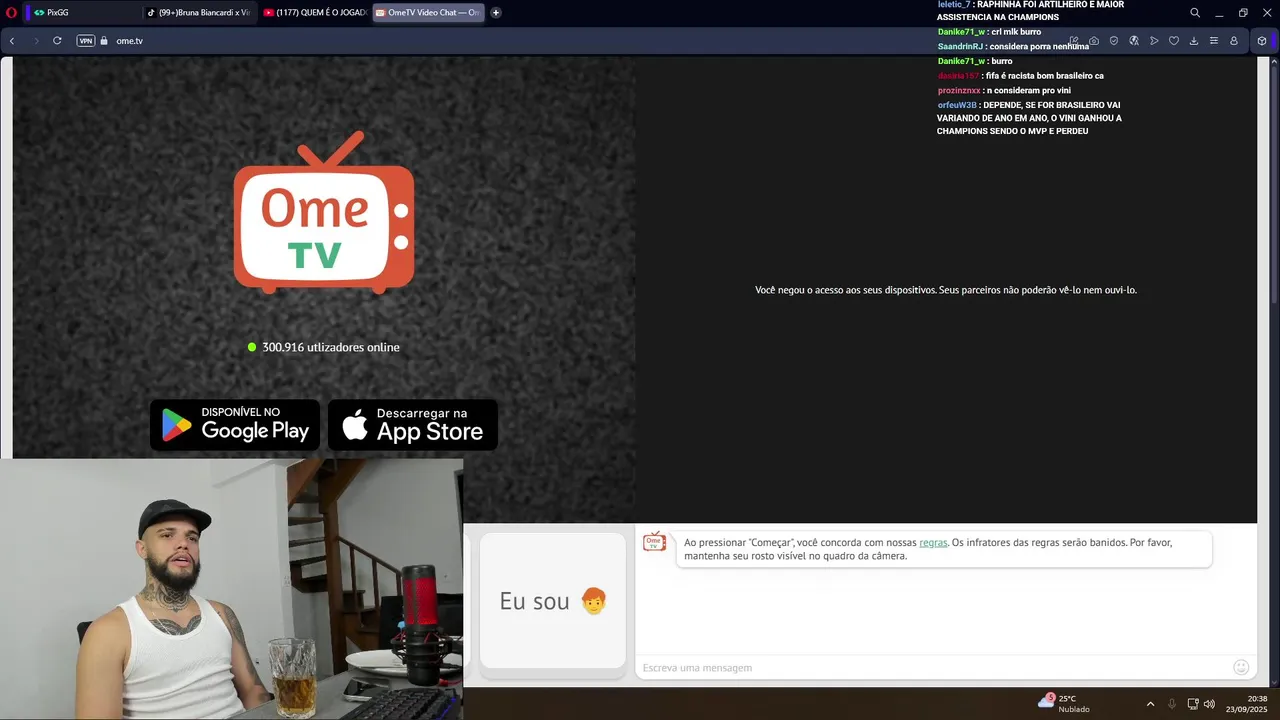Click the 300.916 utilizadores online text

click(330, 347)
